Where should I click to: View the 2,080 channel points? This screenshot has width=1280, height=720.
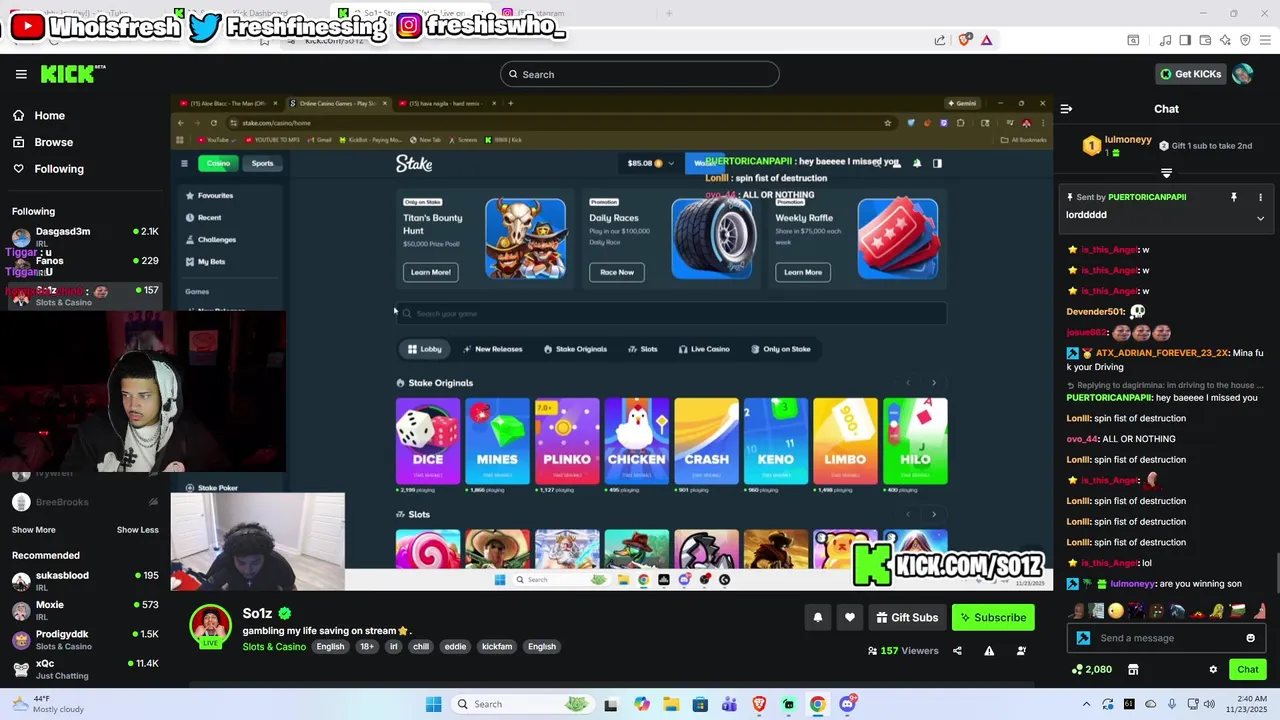pos(1091,669)
